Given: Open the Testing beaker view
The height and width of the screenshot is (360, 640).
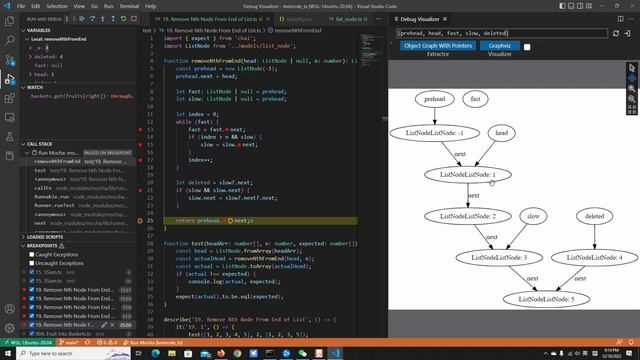Looking at the screenshot, I should pos(9,137).
